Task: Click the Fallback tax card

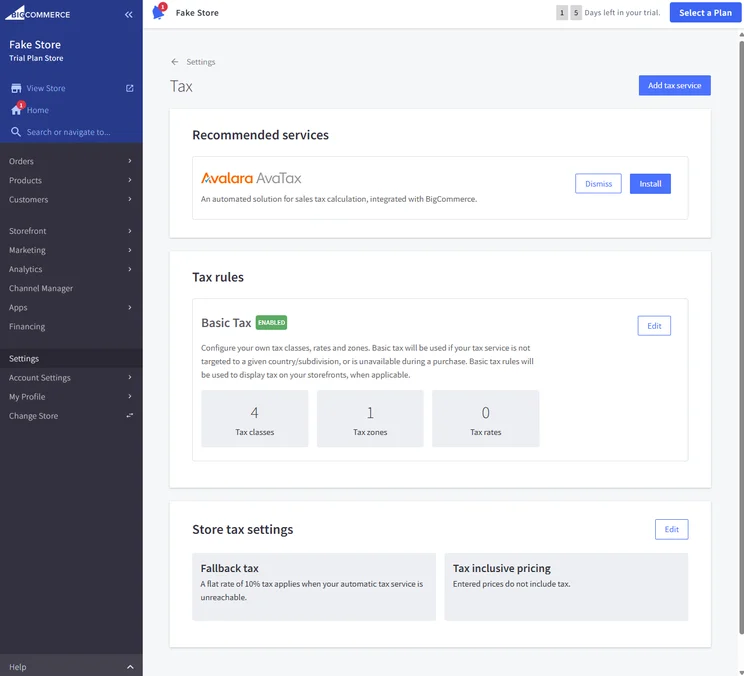Action: pos(314,587)
